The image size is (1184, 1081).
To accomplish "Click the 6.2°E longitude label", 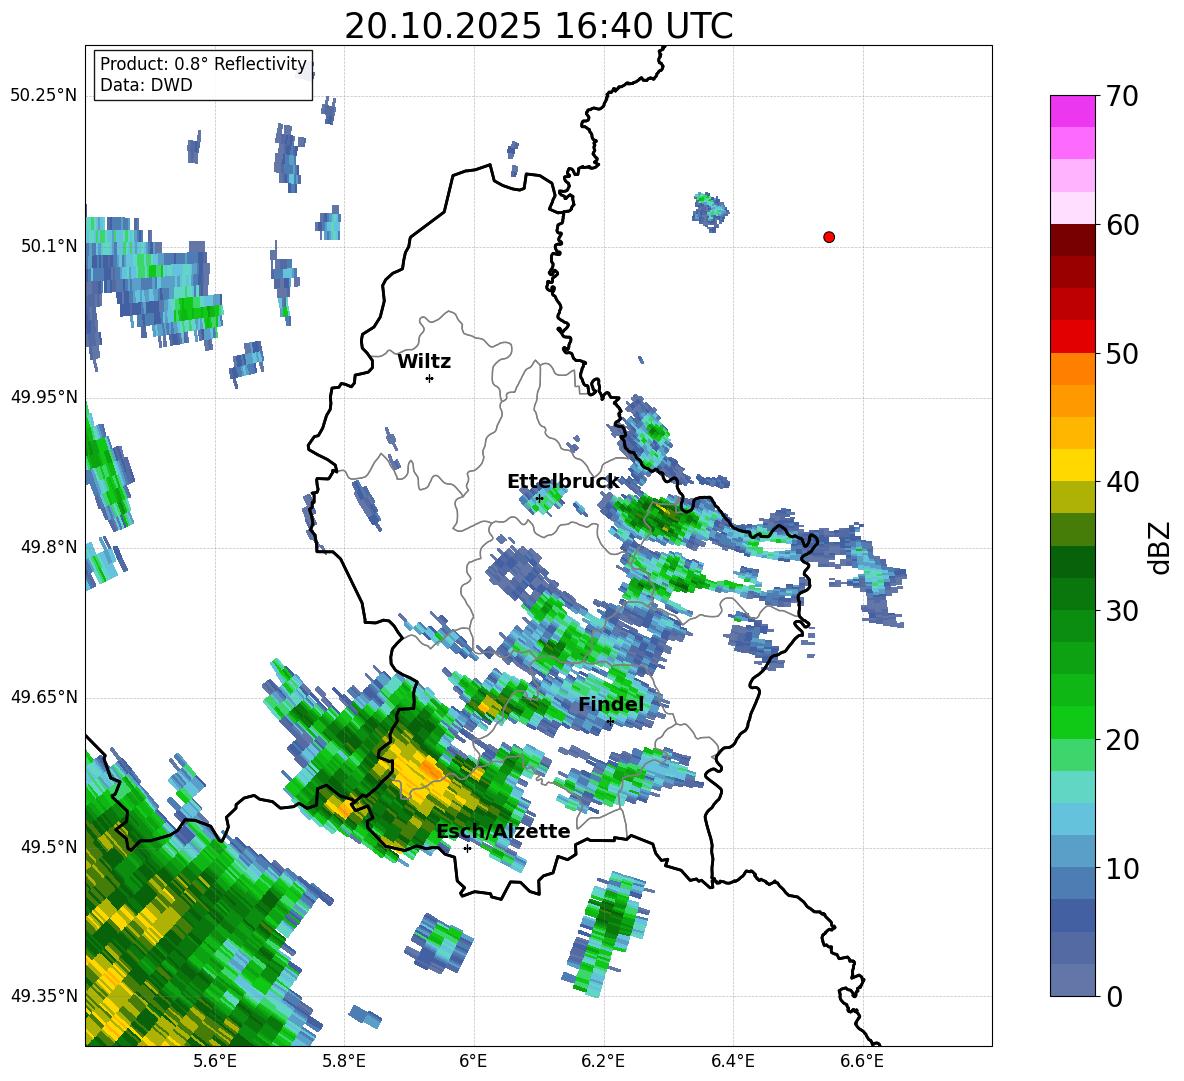I will click(603, 1061).
